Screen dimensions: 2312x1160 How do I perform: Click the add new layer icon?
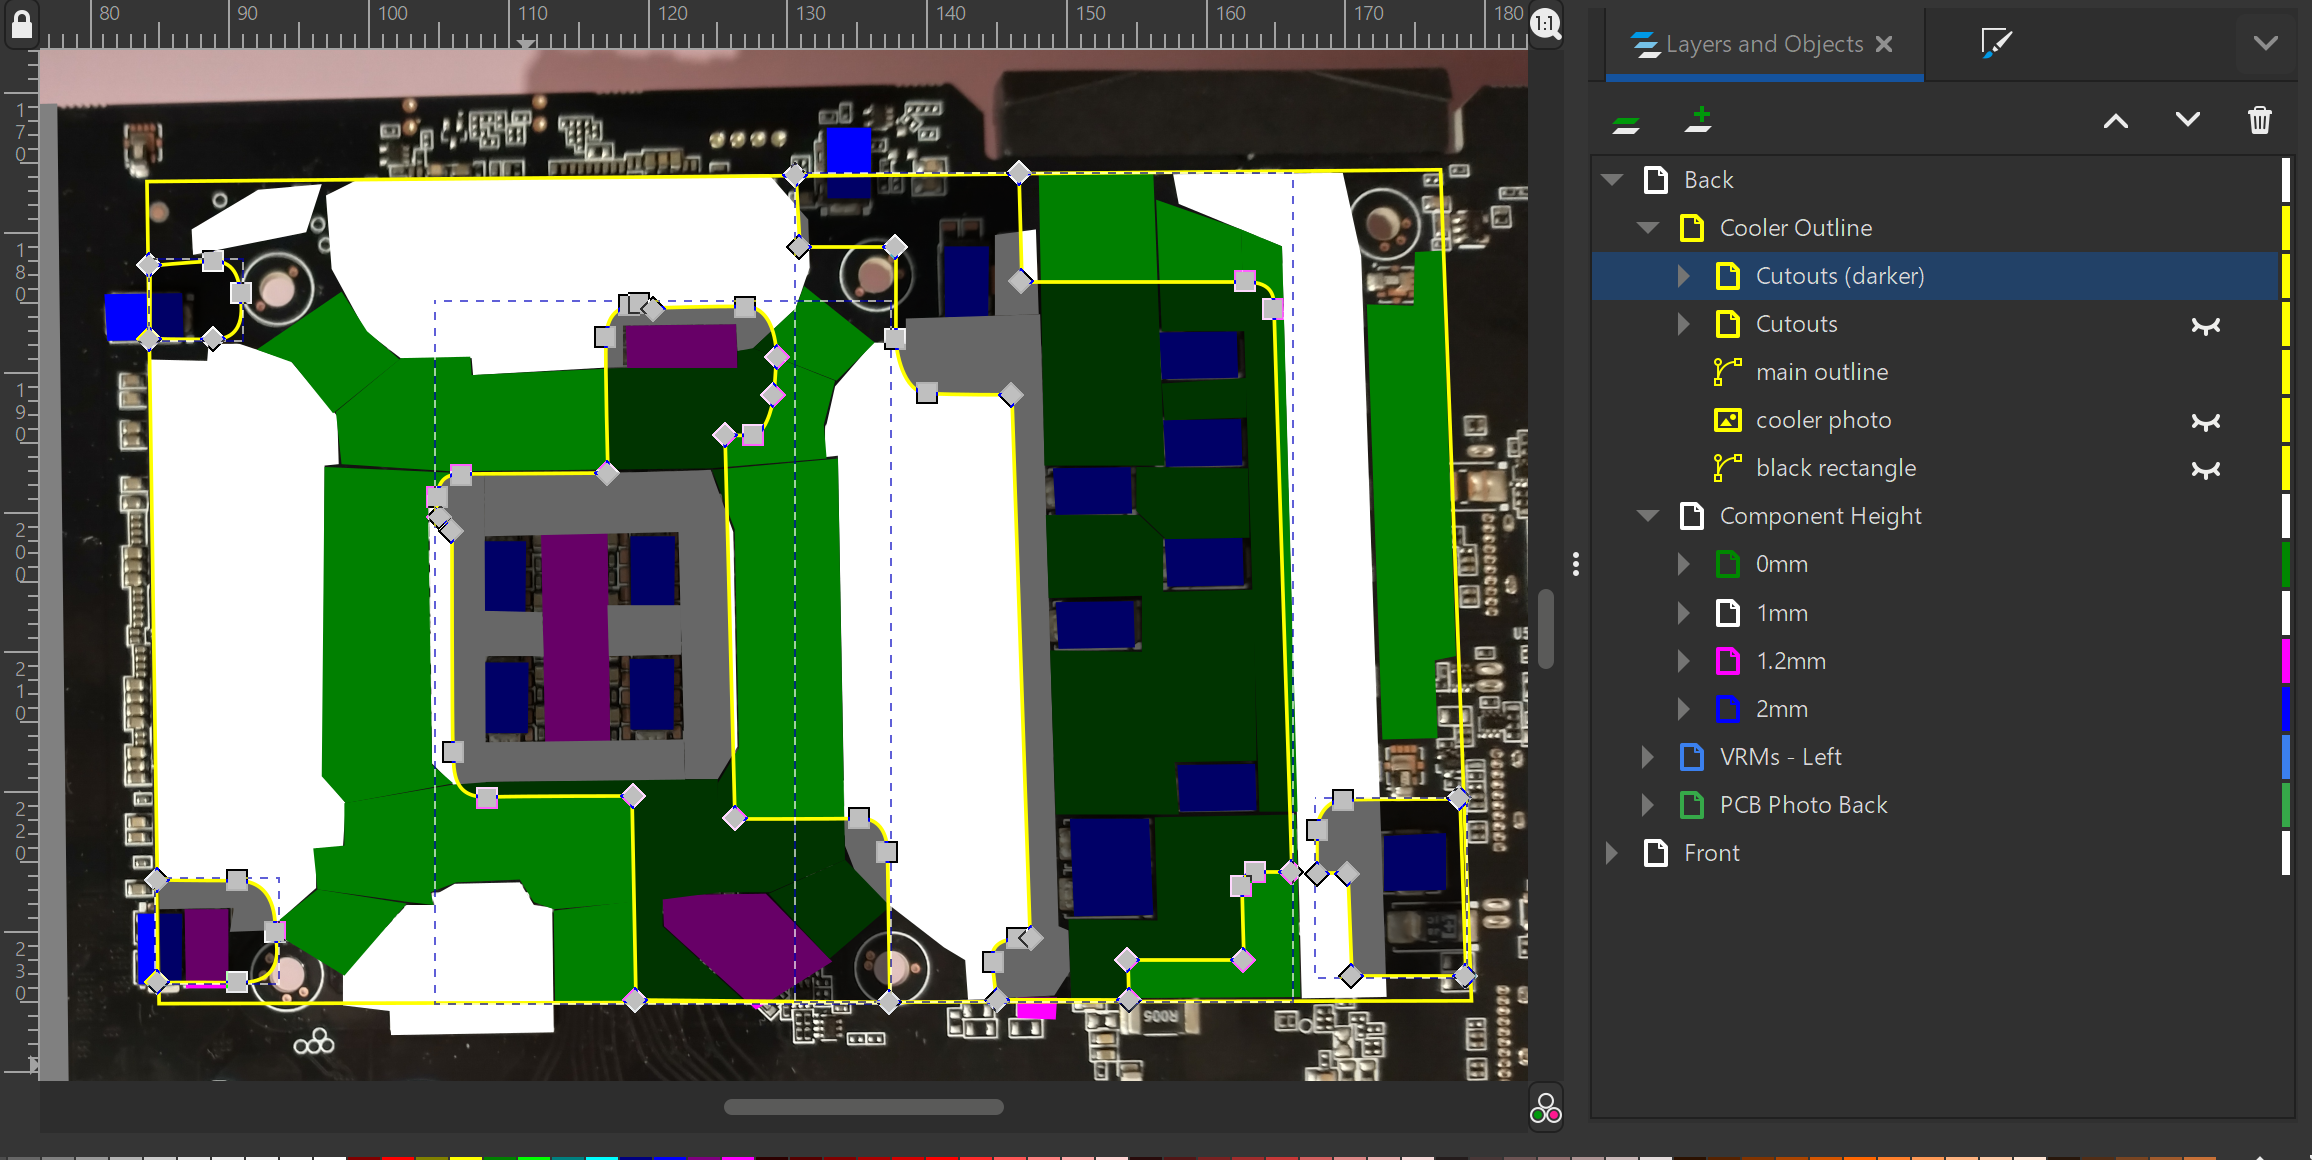tap(1698, 121)
